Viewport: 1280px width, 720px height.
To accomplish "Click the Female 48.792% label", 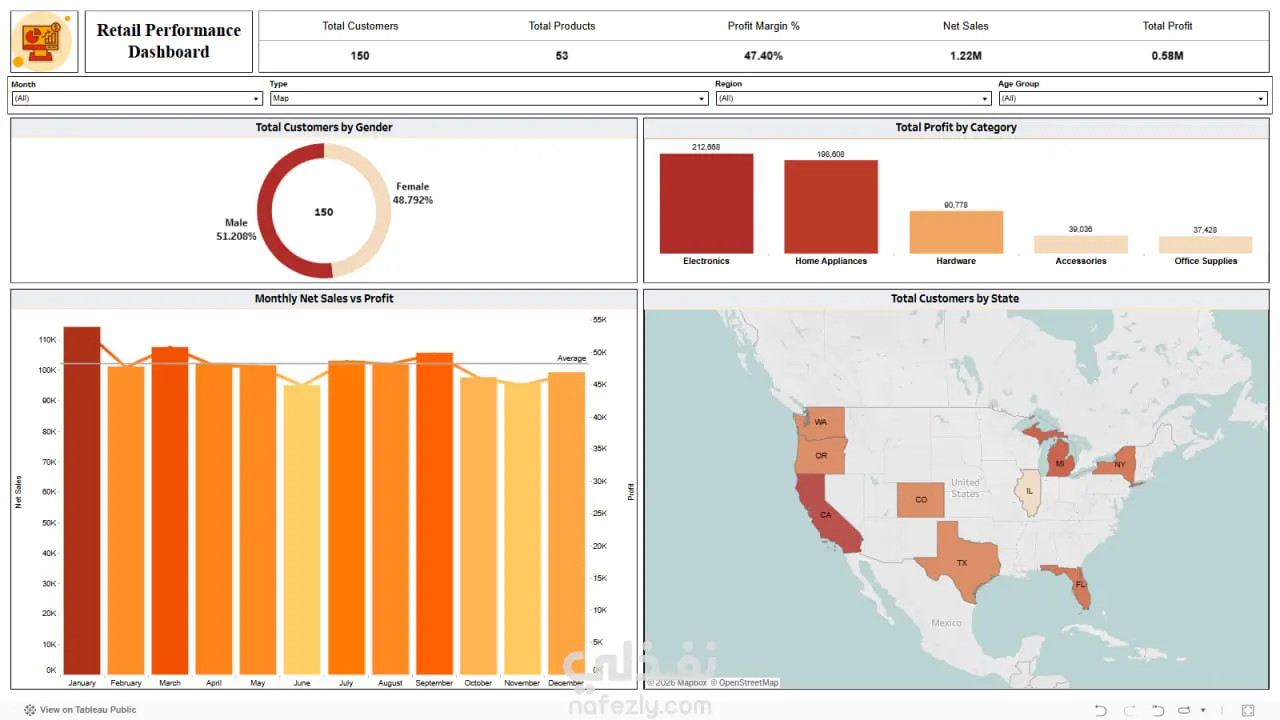I will (412, 193).
